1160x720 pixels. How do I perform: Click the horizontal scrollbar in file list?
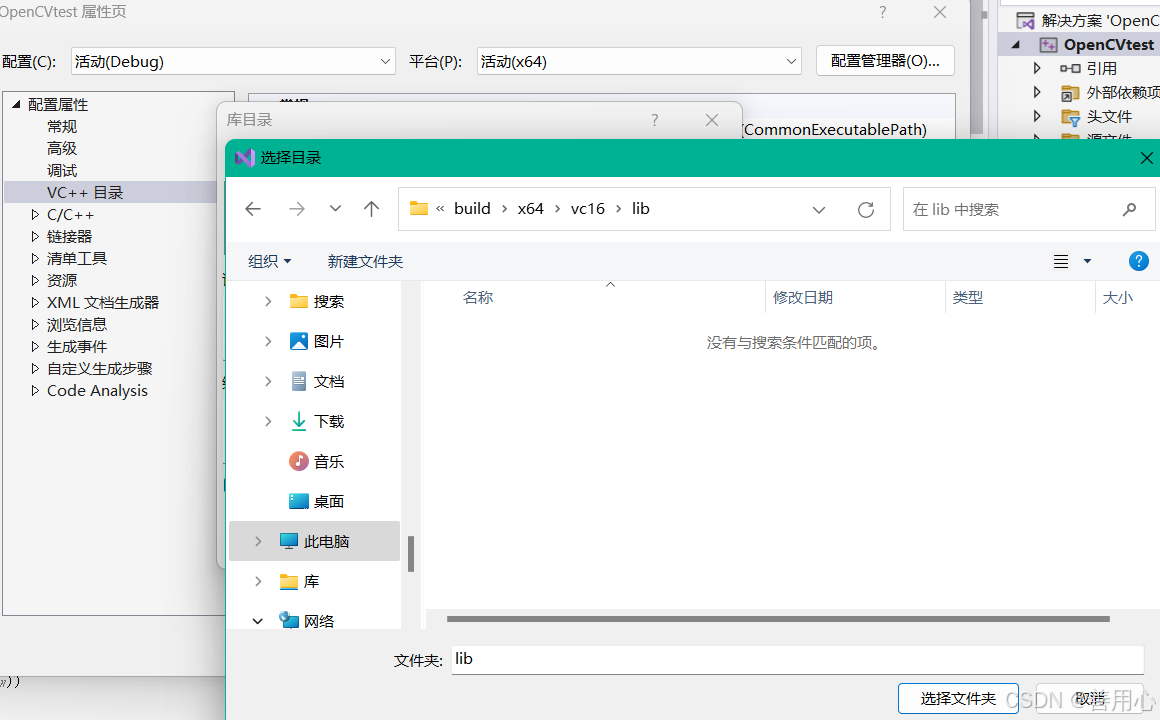click(778, 619)
